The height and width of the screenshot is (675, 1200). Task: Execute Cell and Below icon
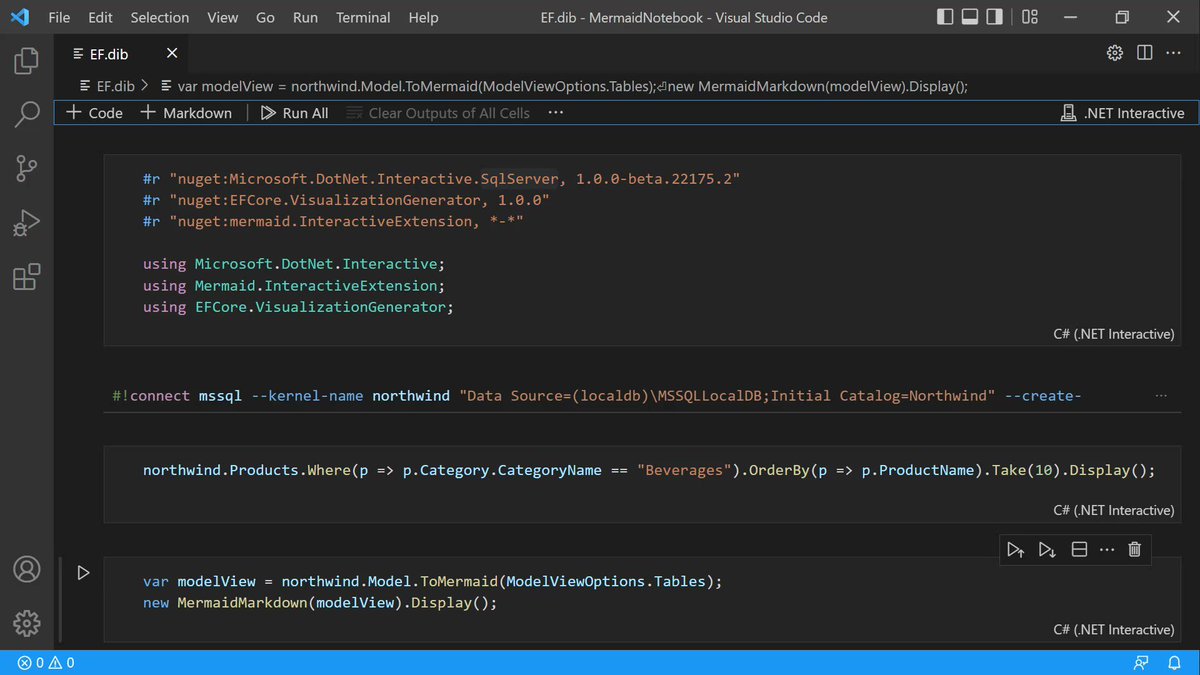(x=1047, y=549)
